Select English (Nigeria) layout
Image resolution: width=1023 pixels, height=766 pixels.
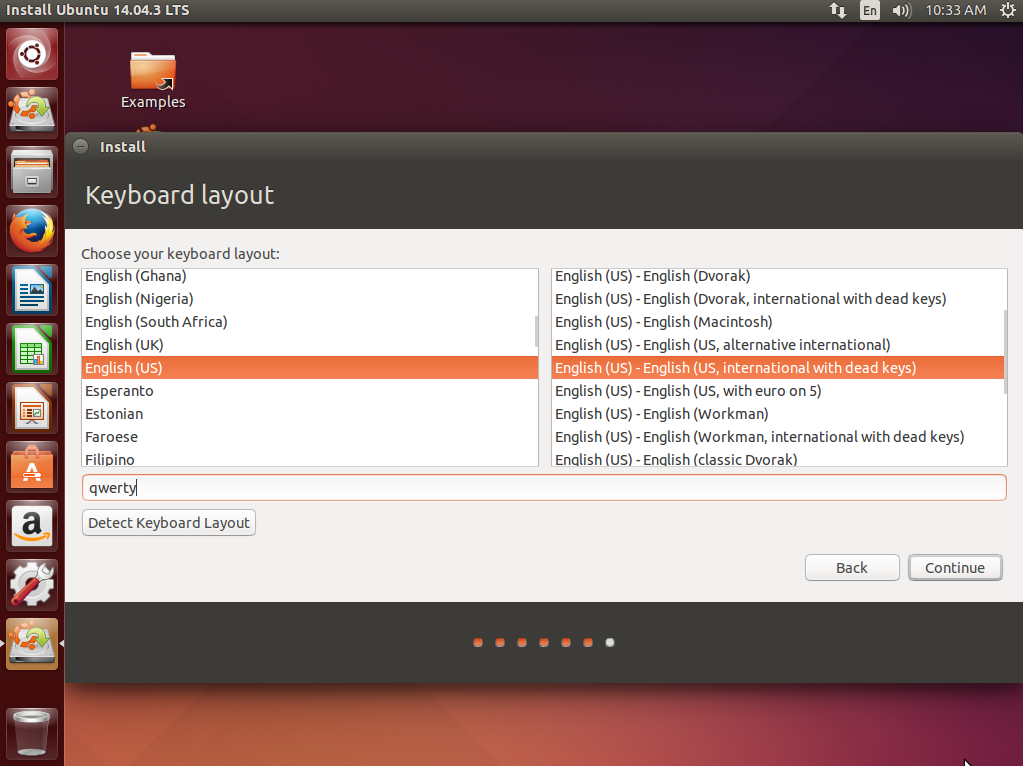[x=310, y=299]
